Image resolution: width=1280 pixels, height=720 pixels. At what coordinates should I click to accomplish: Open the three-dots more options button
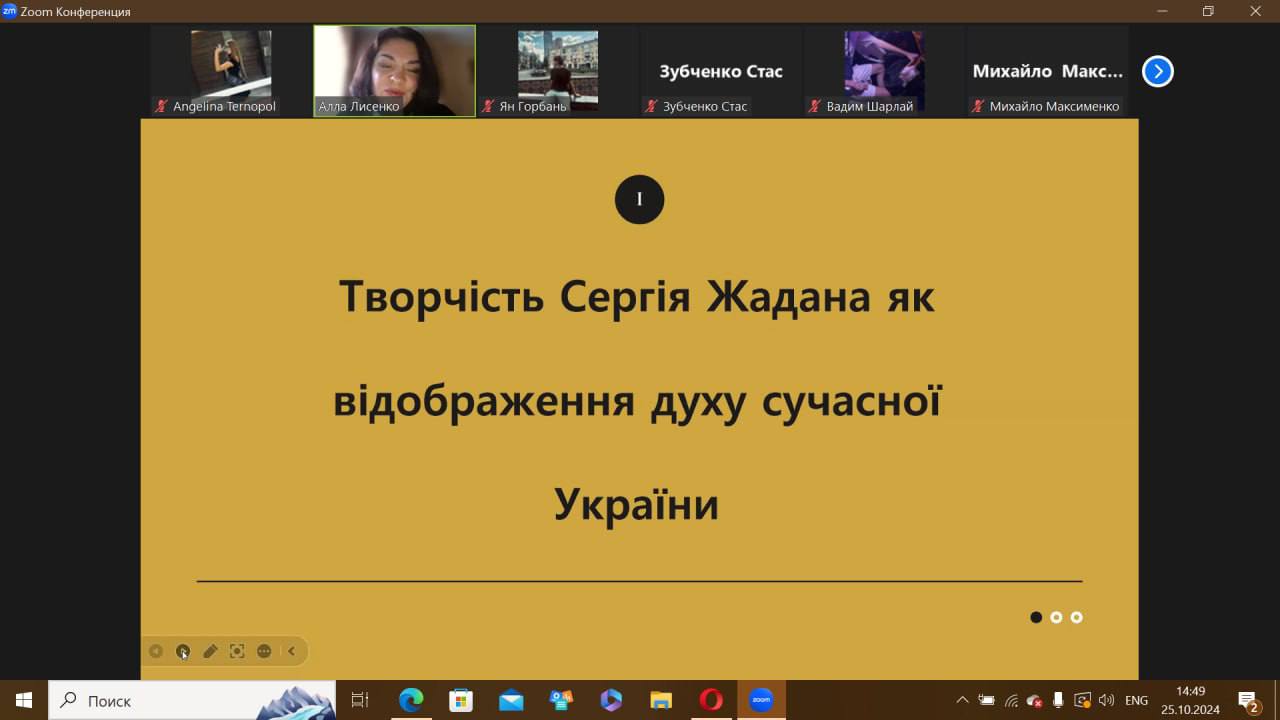(264, 651)
